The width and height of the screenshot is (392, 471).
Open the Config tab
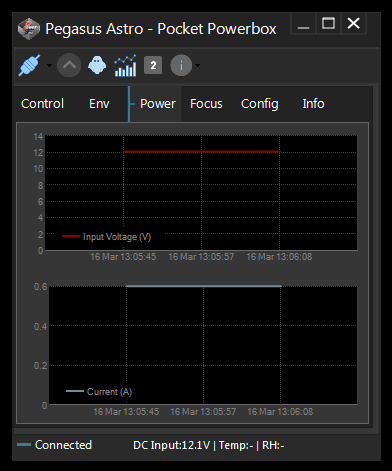click(x=260, y=104)
